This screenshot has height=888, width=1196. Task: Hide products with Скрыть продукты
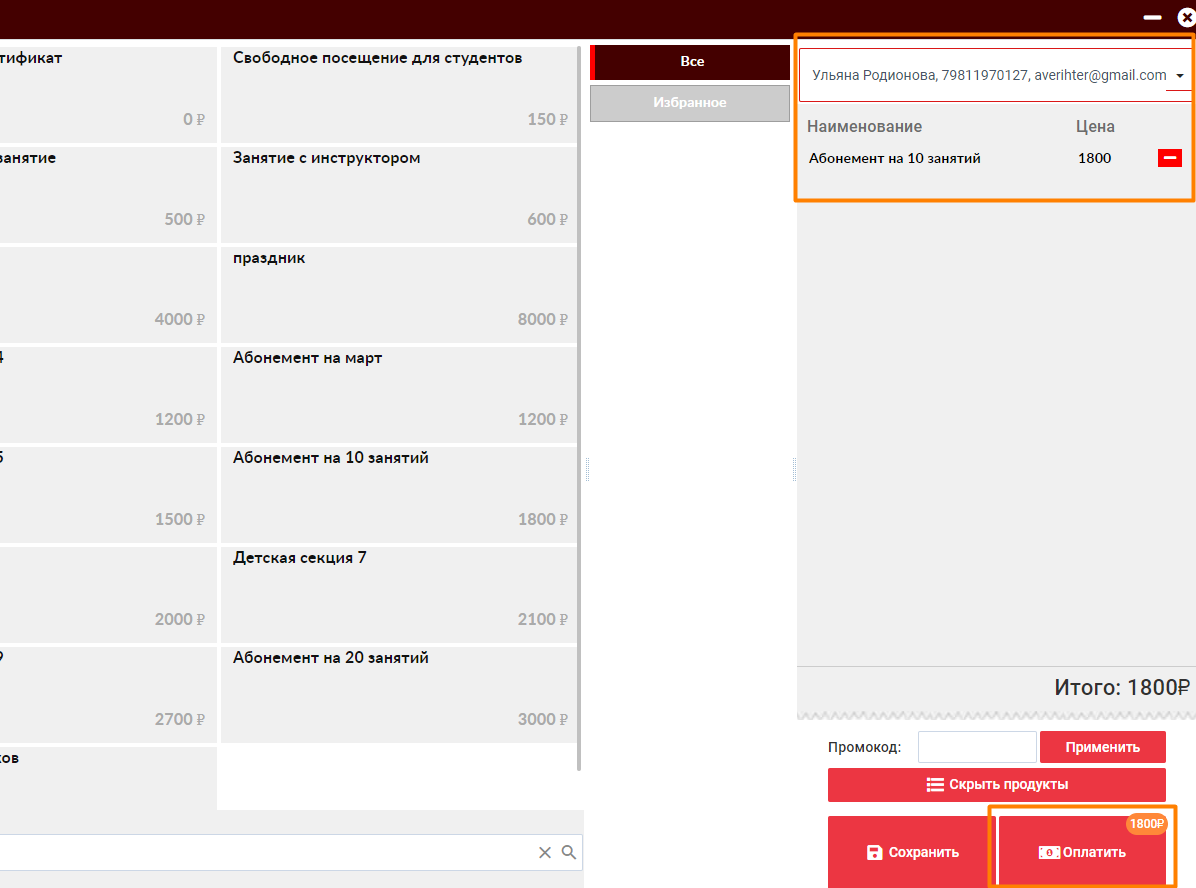[996, 785]
